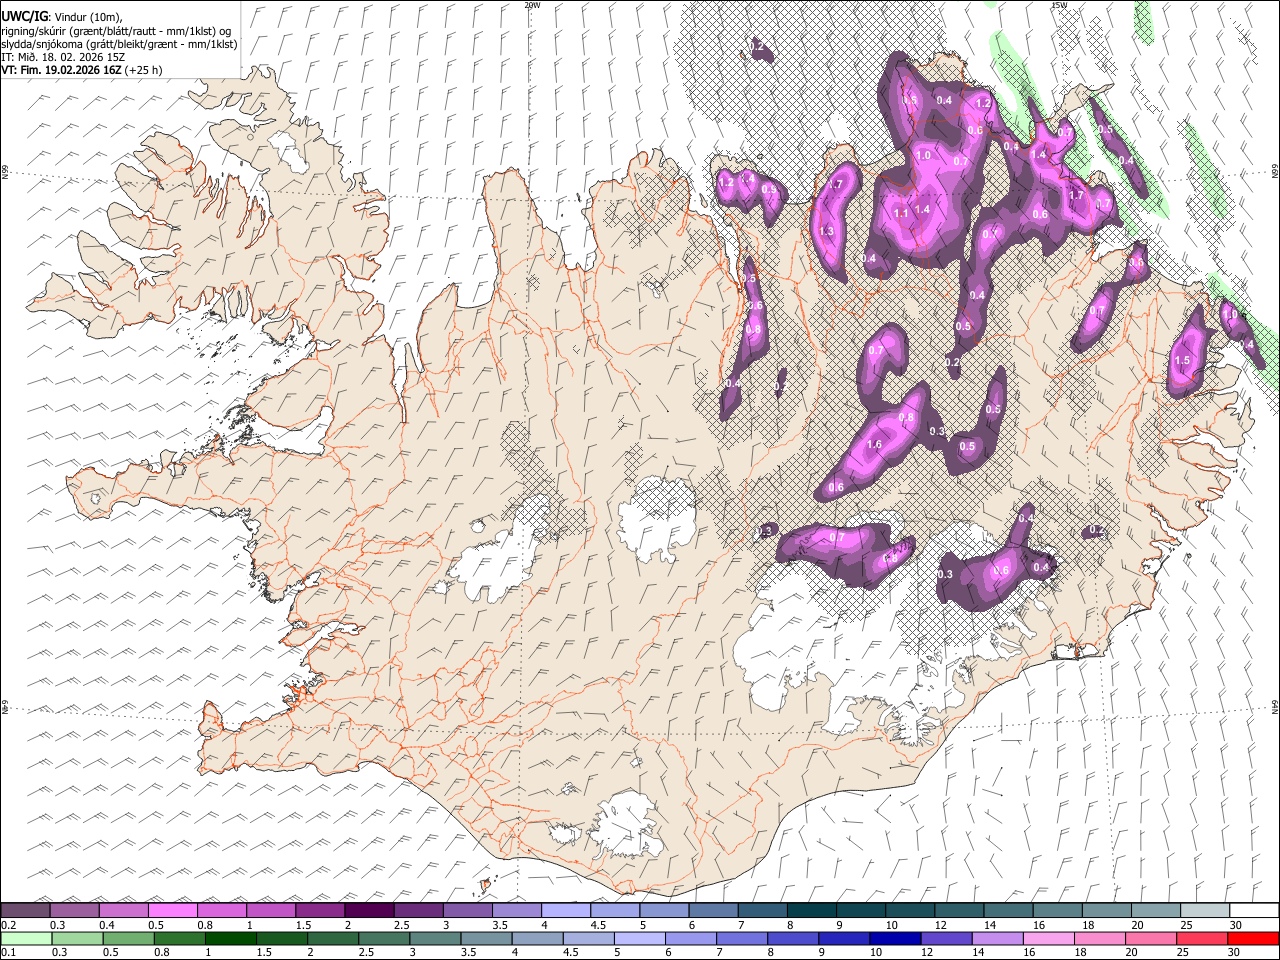Select upper legend swatch between 3.5 and 4
The image size is (1280, 960).
(x=516, y=910)
